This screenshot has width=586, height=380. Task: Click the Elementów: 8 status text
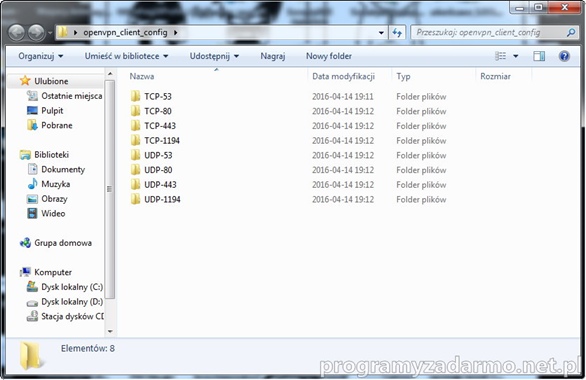coord(88,348)
